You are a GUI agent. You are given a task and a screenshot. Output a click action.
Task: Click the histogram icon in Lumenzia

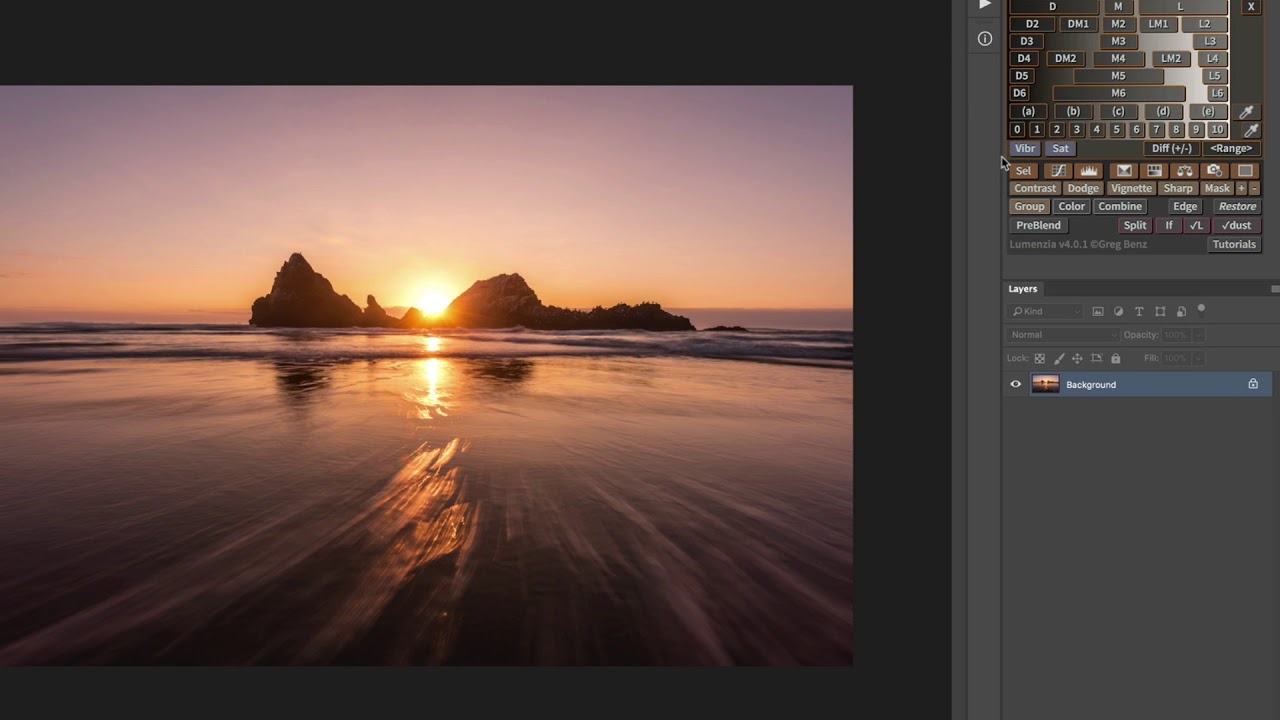point(1088,171)
